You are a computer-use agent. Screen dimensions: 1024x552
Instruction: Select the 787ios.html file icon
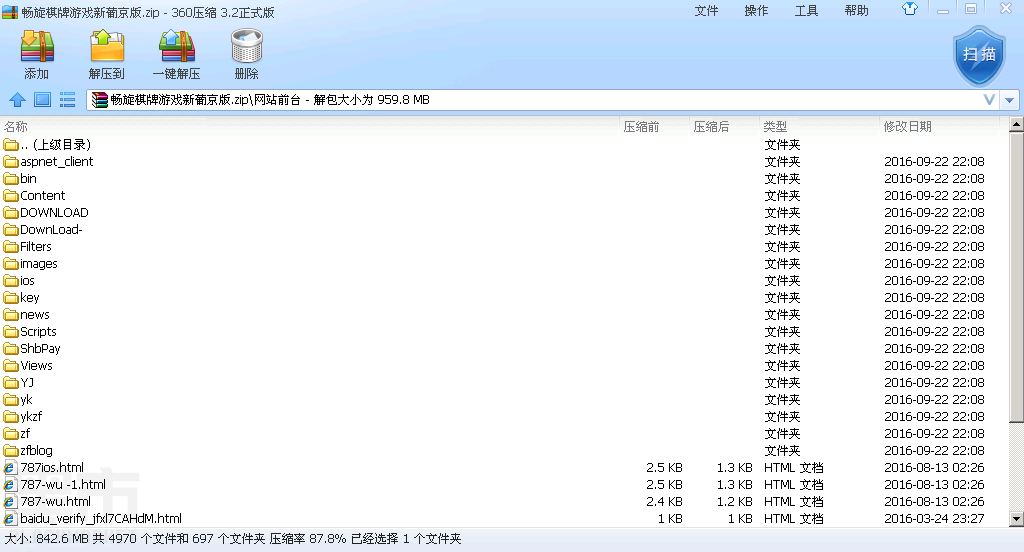(x=10, y=468)
